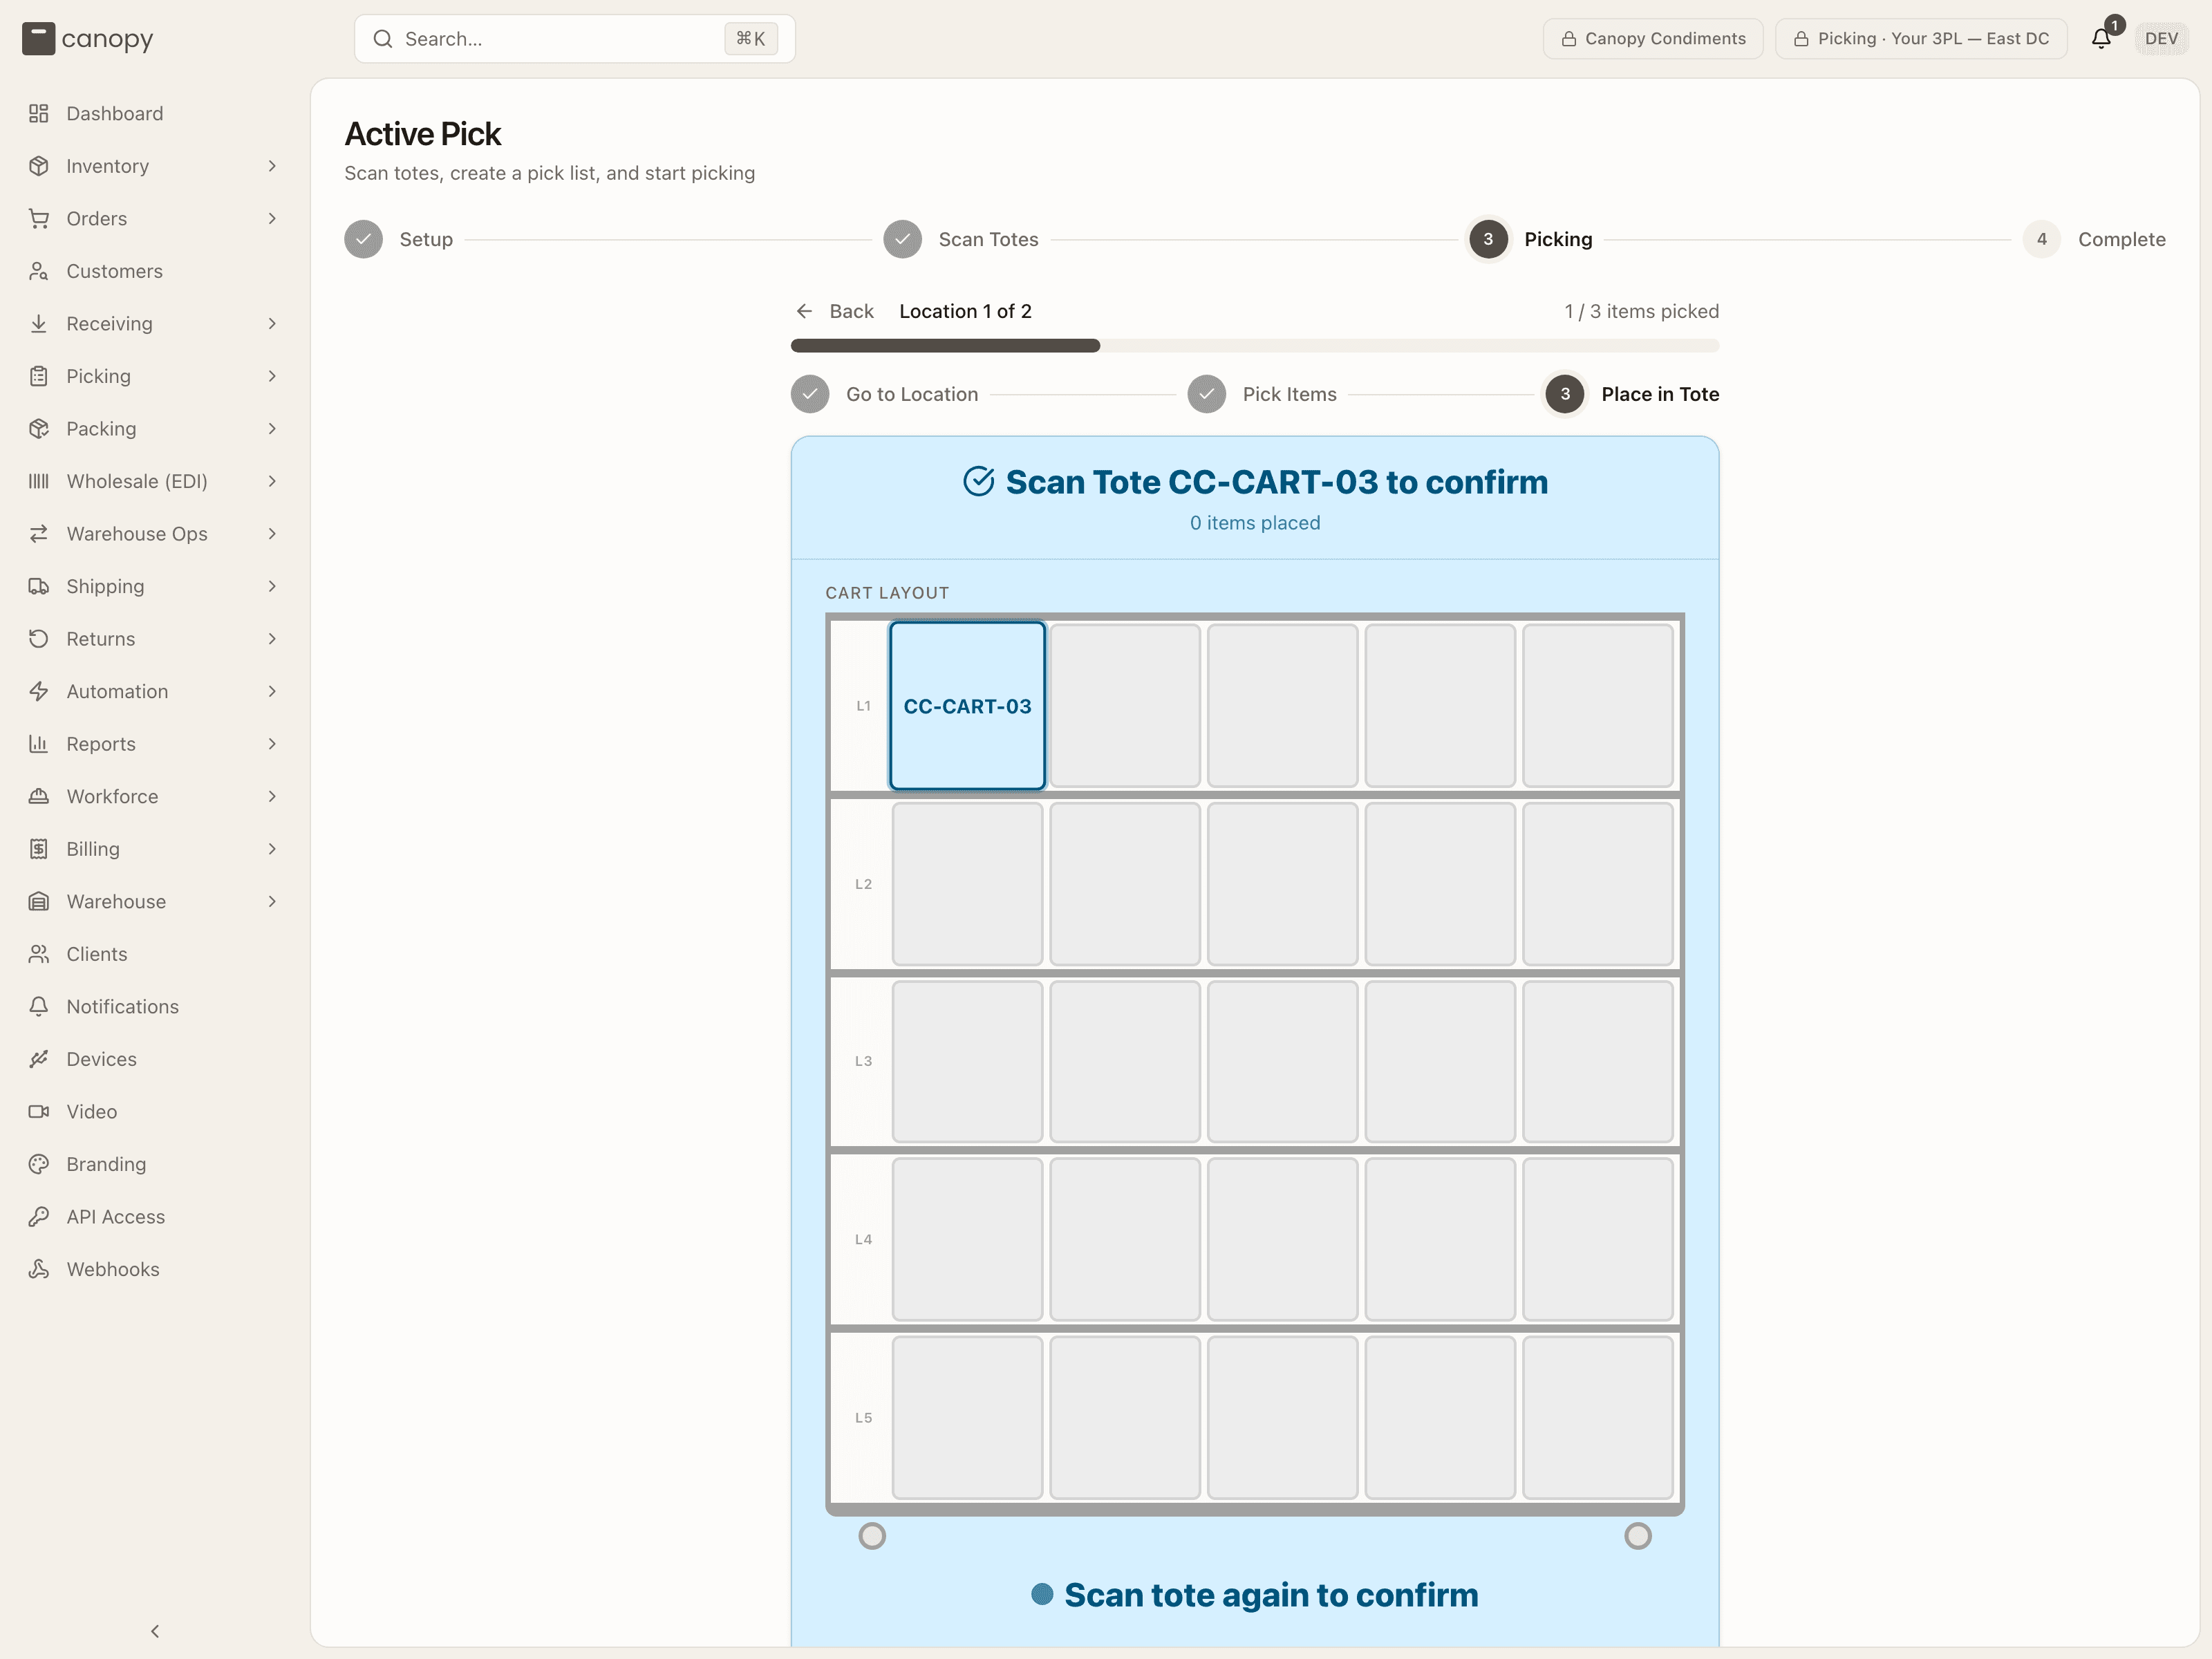Click the Dashboard grid icon
Image resolution: width=2212 pixels, height=1659 pixels.
point(39,114)
